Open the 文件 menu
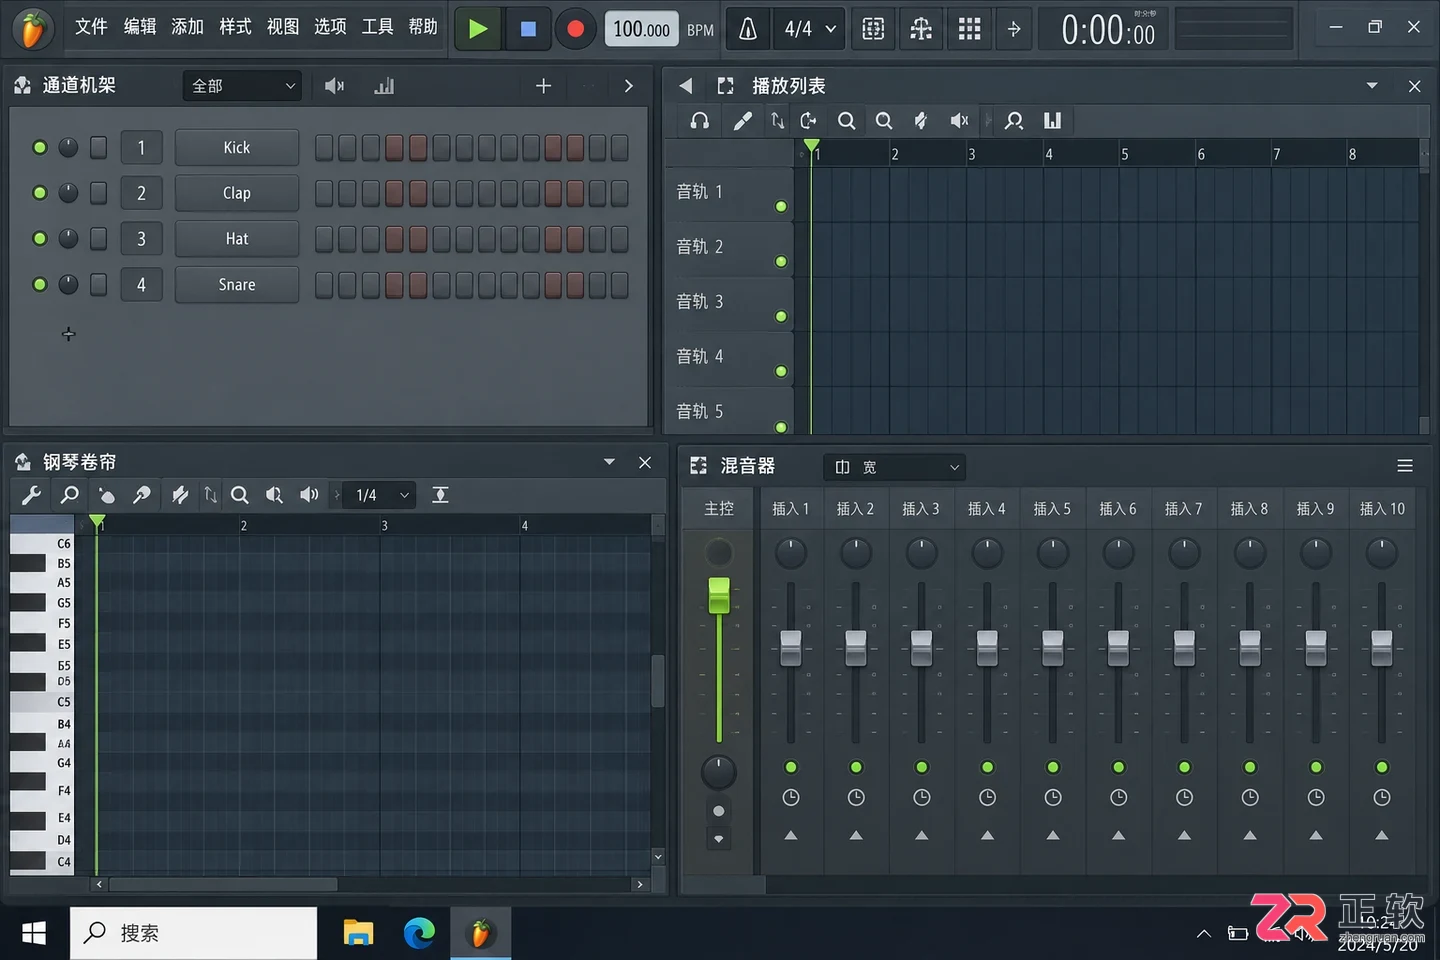 click(x=91, y=26)
